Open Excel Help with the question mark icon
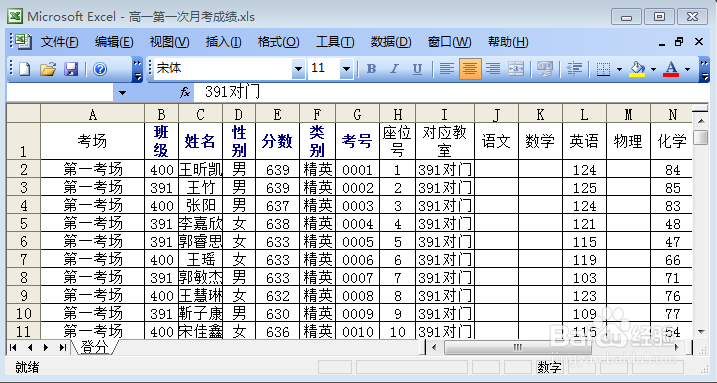Screen dimensions: 717x383 point(100,69)
